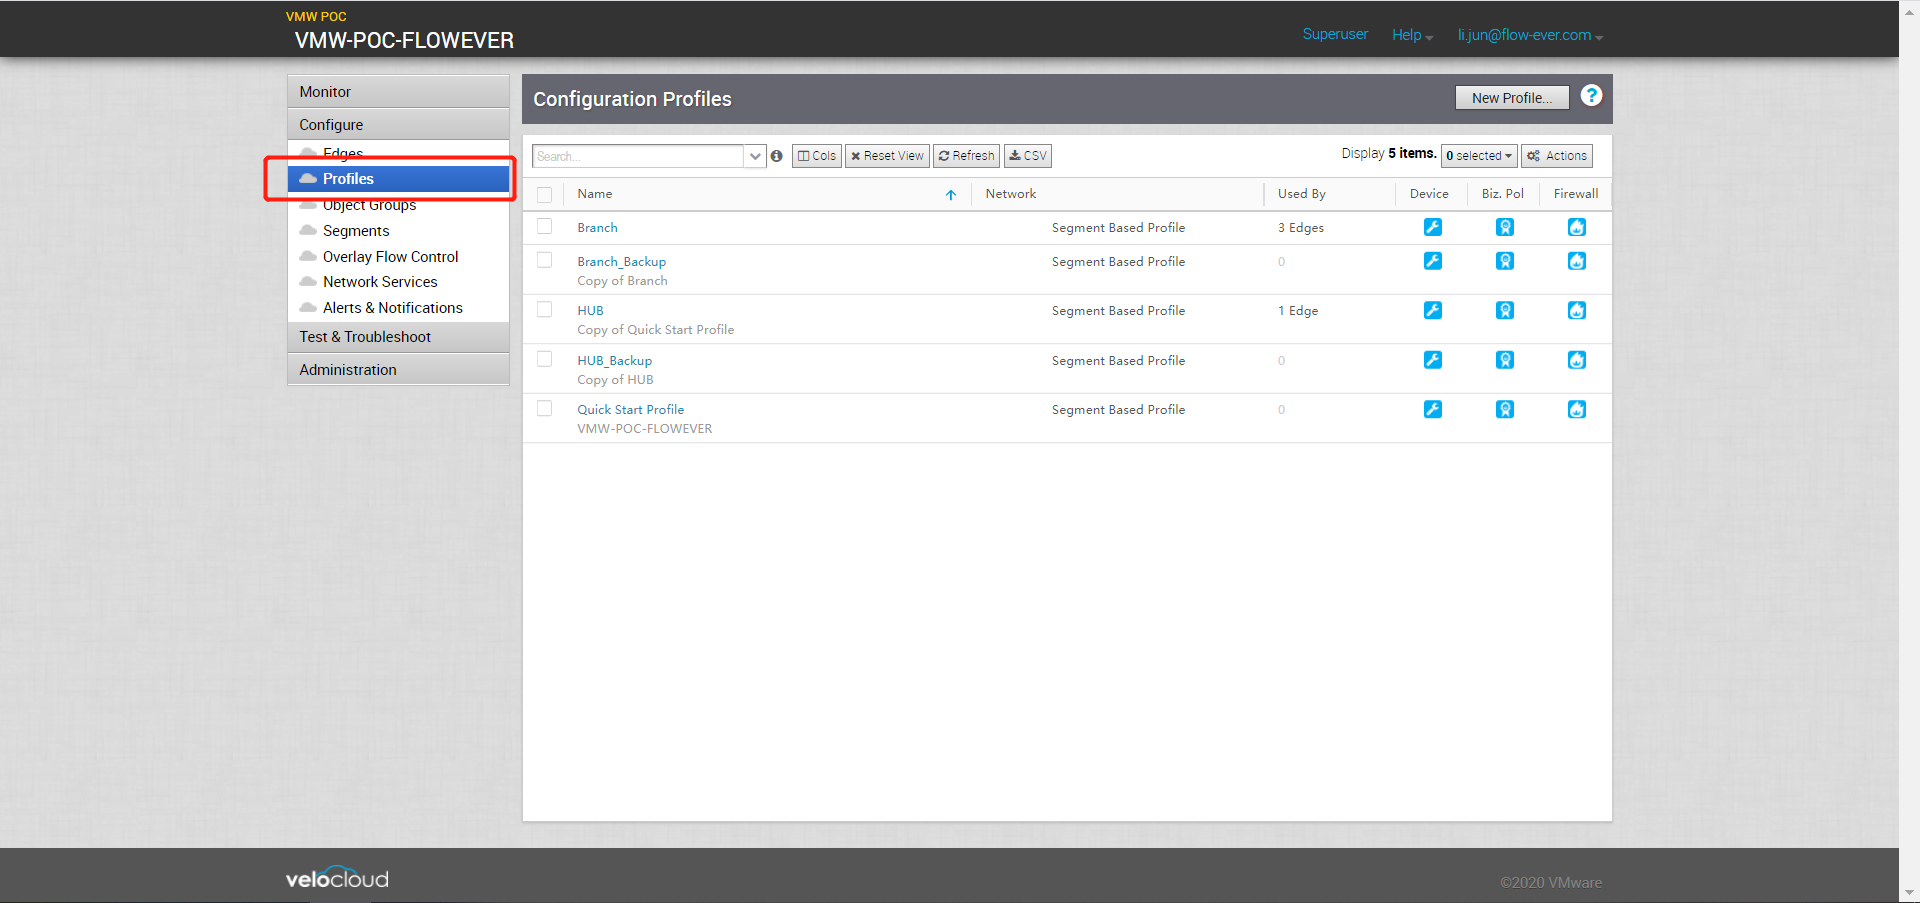Collapse the Configure section
The height and width of the screenshot is (903, 1920).
(398, 124)
